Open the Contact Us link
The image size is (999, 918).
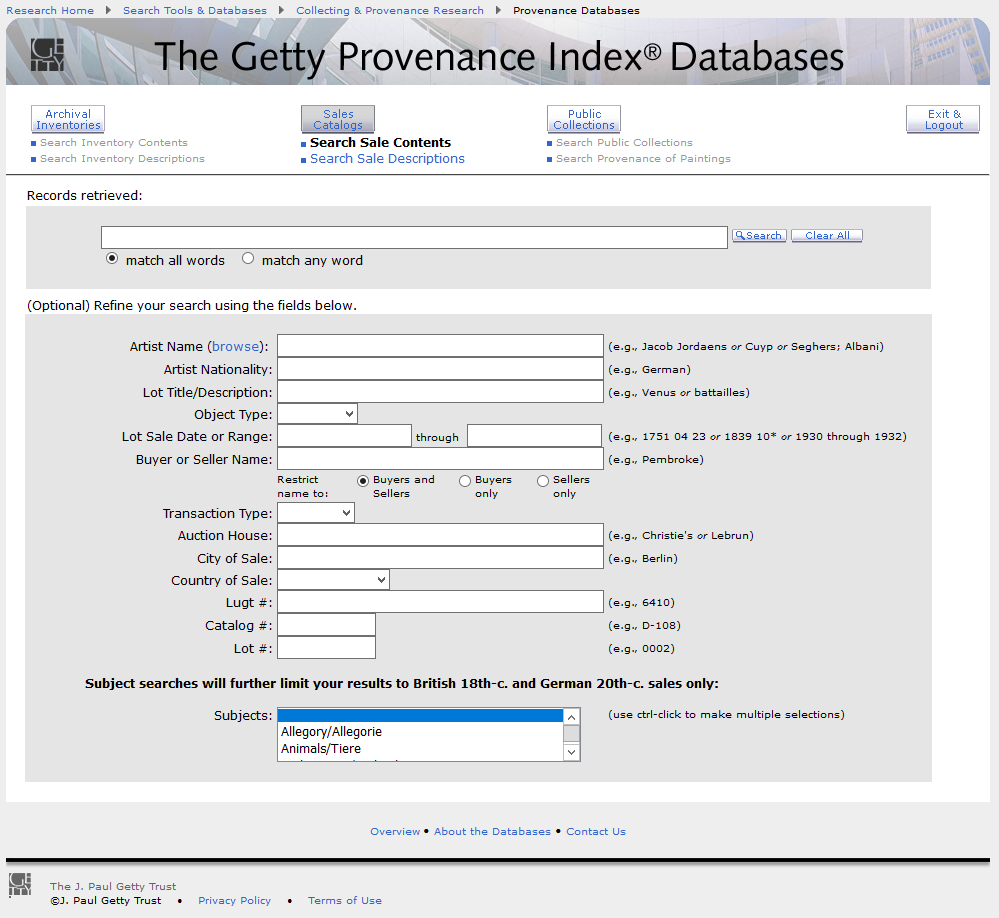(x=596, y=831)
